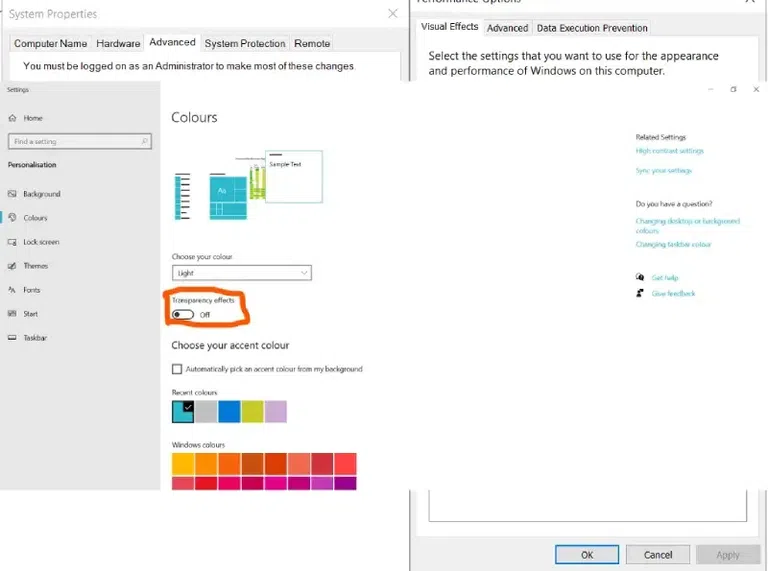
Task: Open Data Execution Prevention tab
Action: click(592, 28)
